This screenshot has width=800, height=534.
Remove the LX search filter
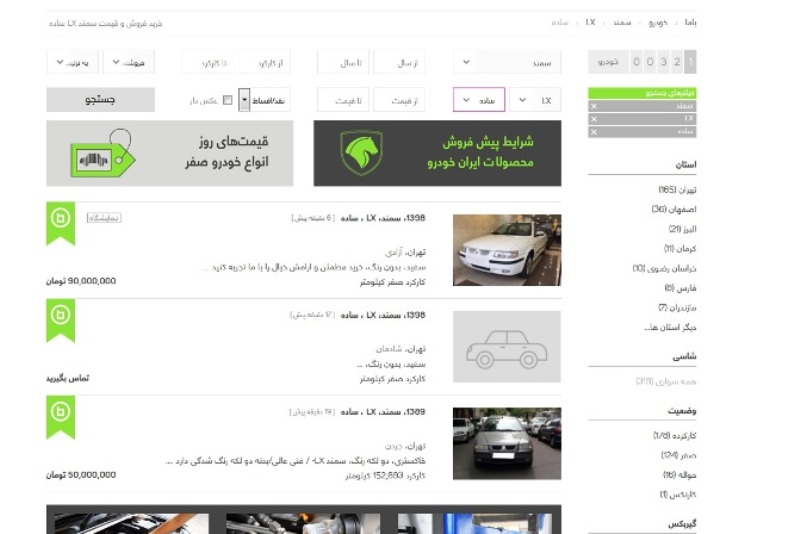(593, 119)
